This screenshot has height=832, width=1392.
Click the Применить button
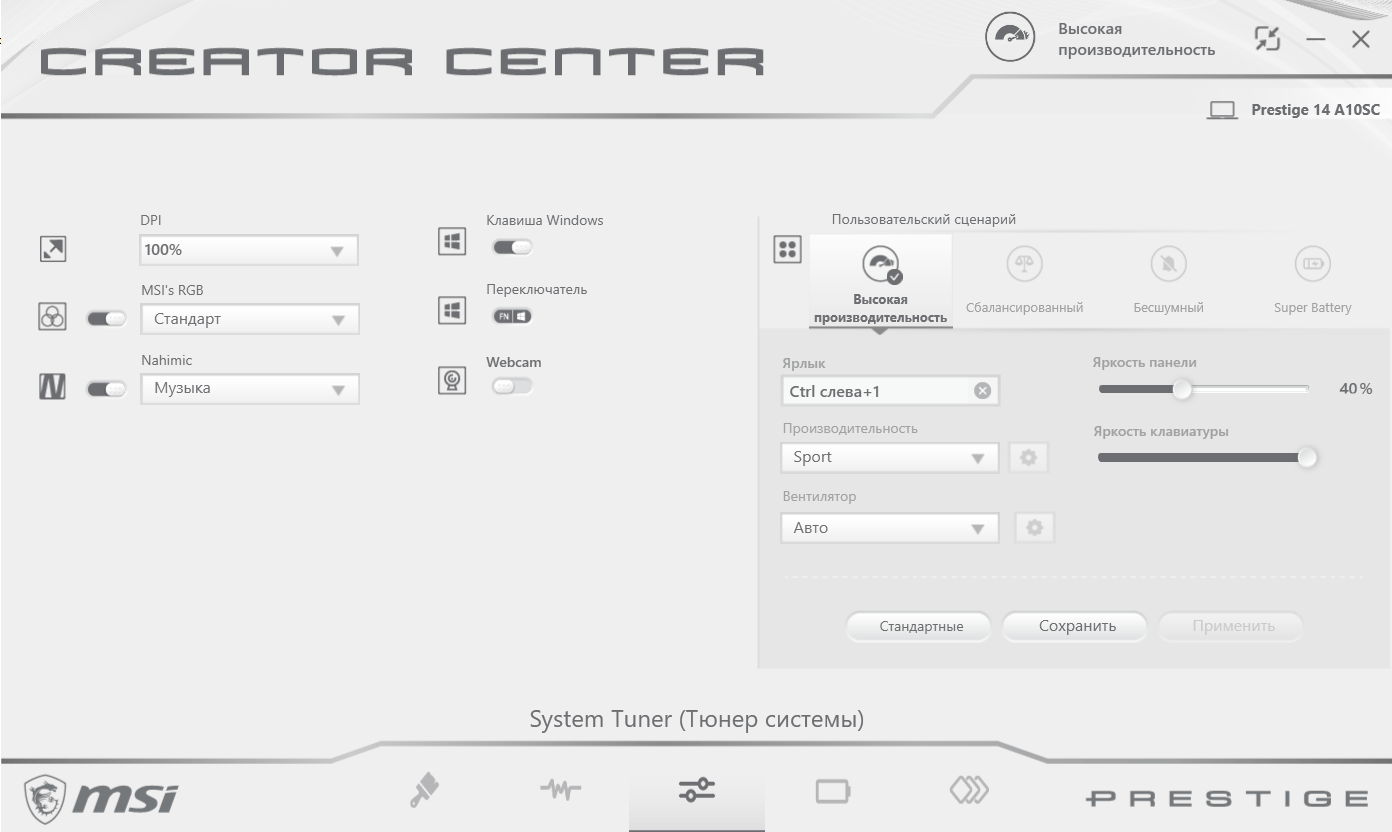[x=1232, y=627]
